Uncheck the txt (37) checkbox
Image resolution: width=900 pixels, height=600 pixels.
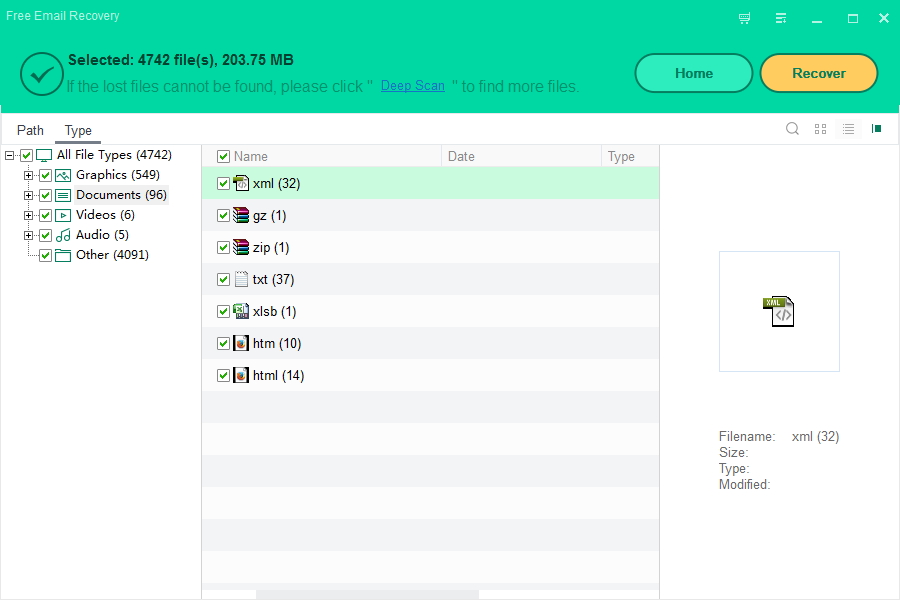[223, 280]
